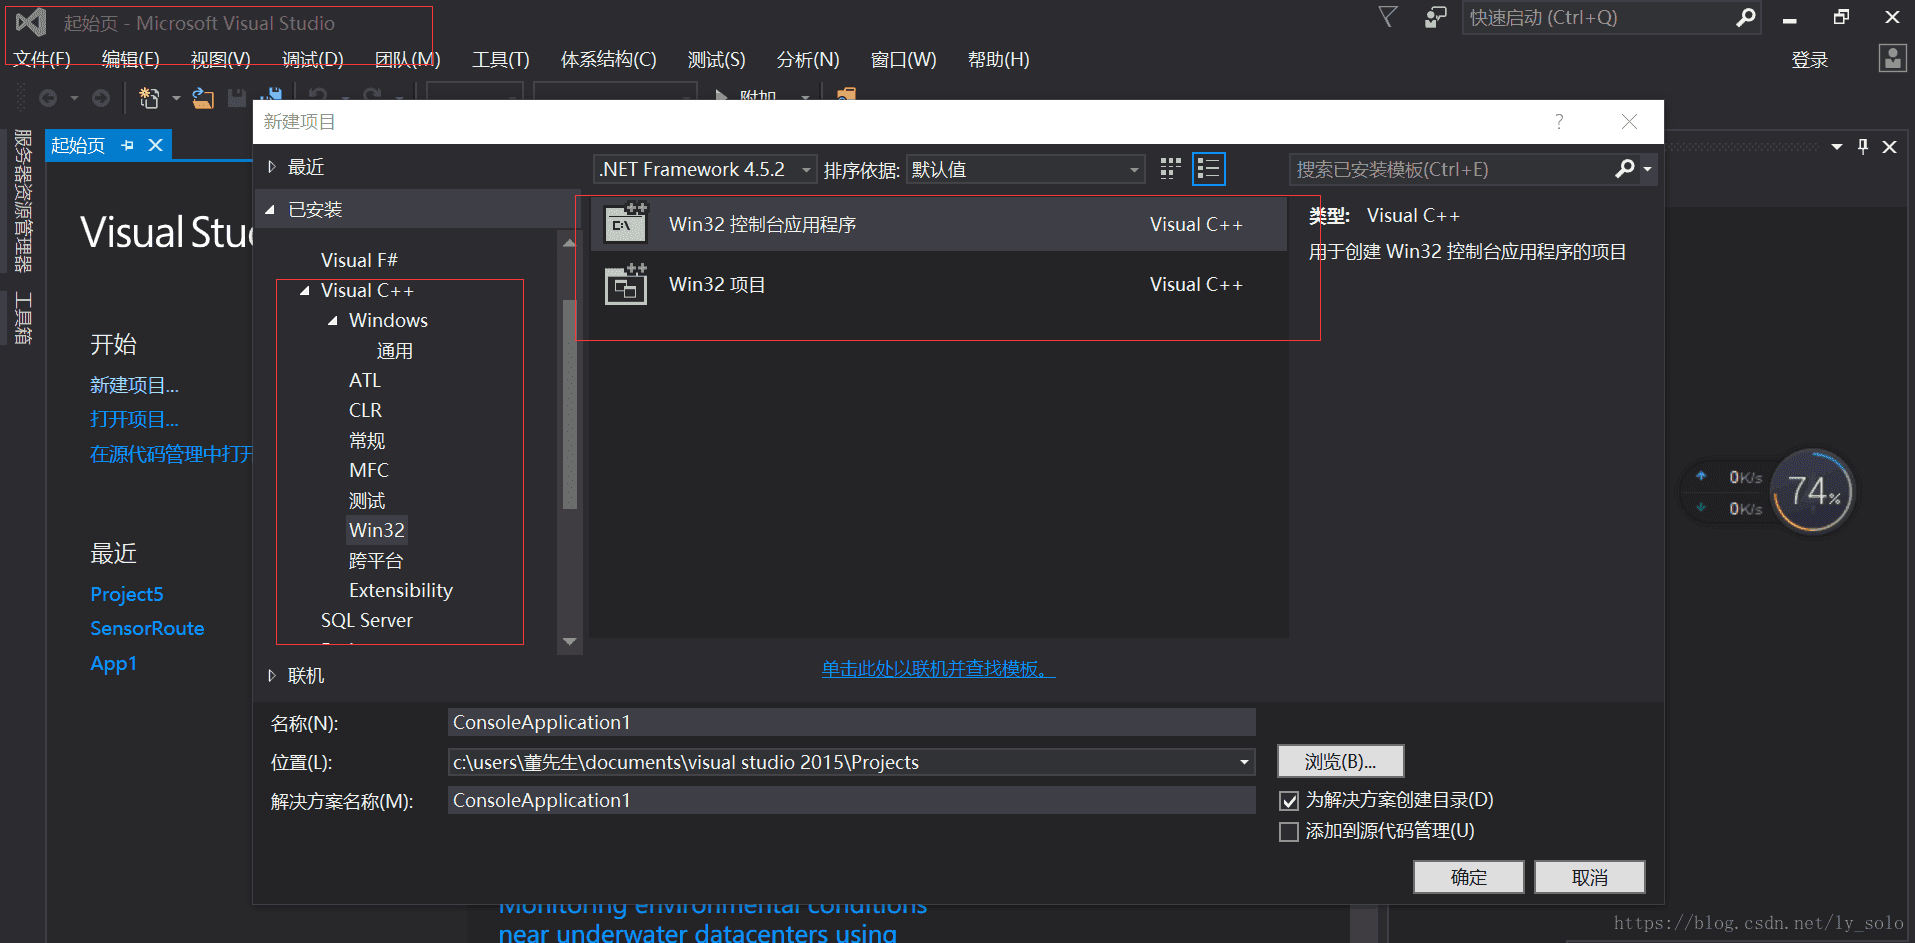Select the Win32 控制台应用程序 template
This screenshot has width=1915, height=943.
click(762, 225)
